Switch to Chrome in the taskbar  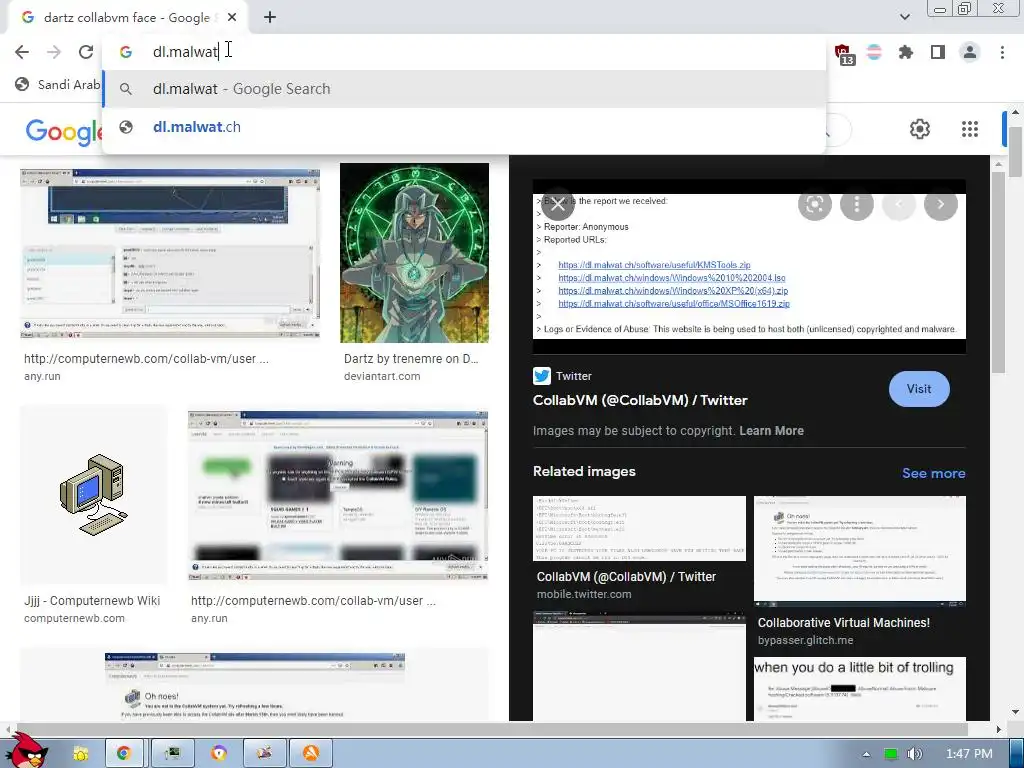123,753
